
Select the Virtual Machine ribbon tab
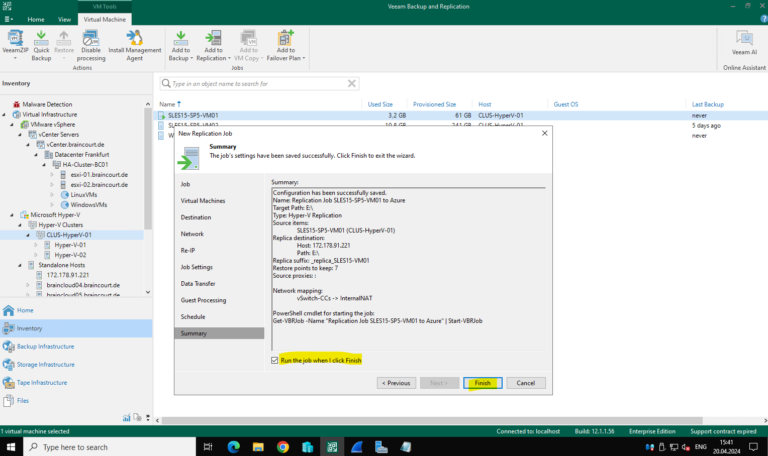(x=104, y=20)
